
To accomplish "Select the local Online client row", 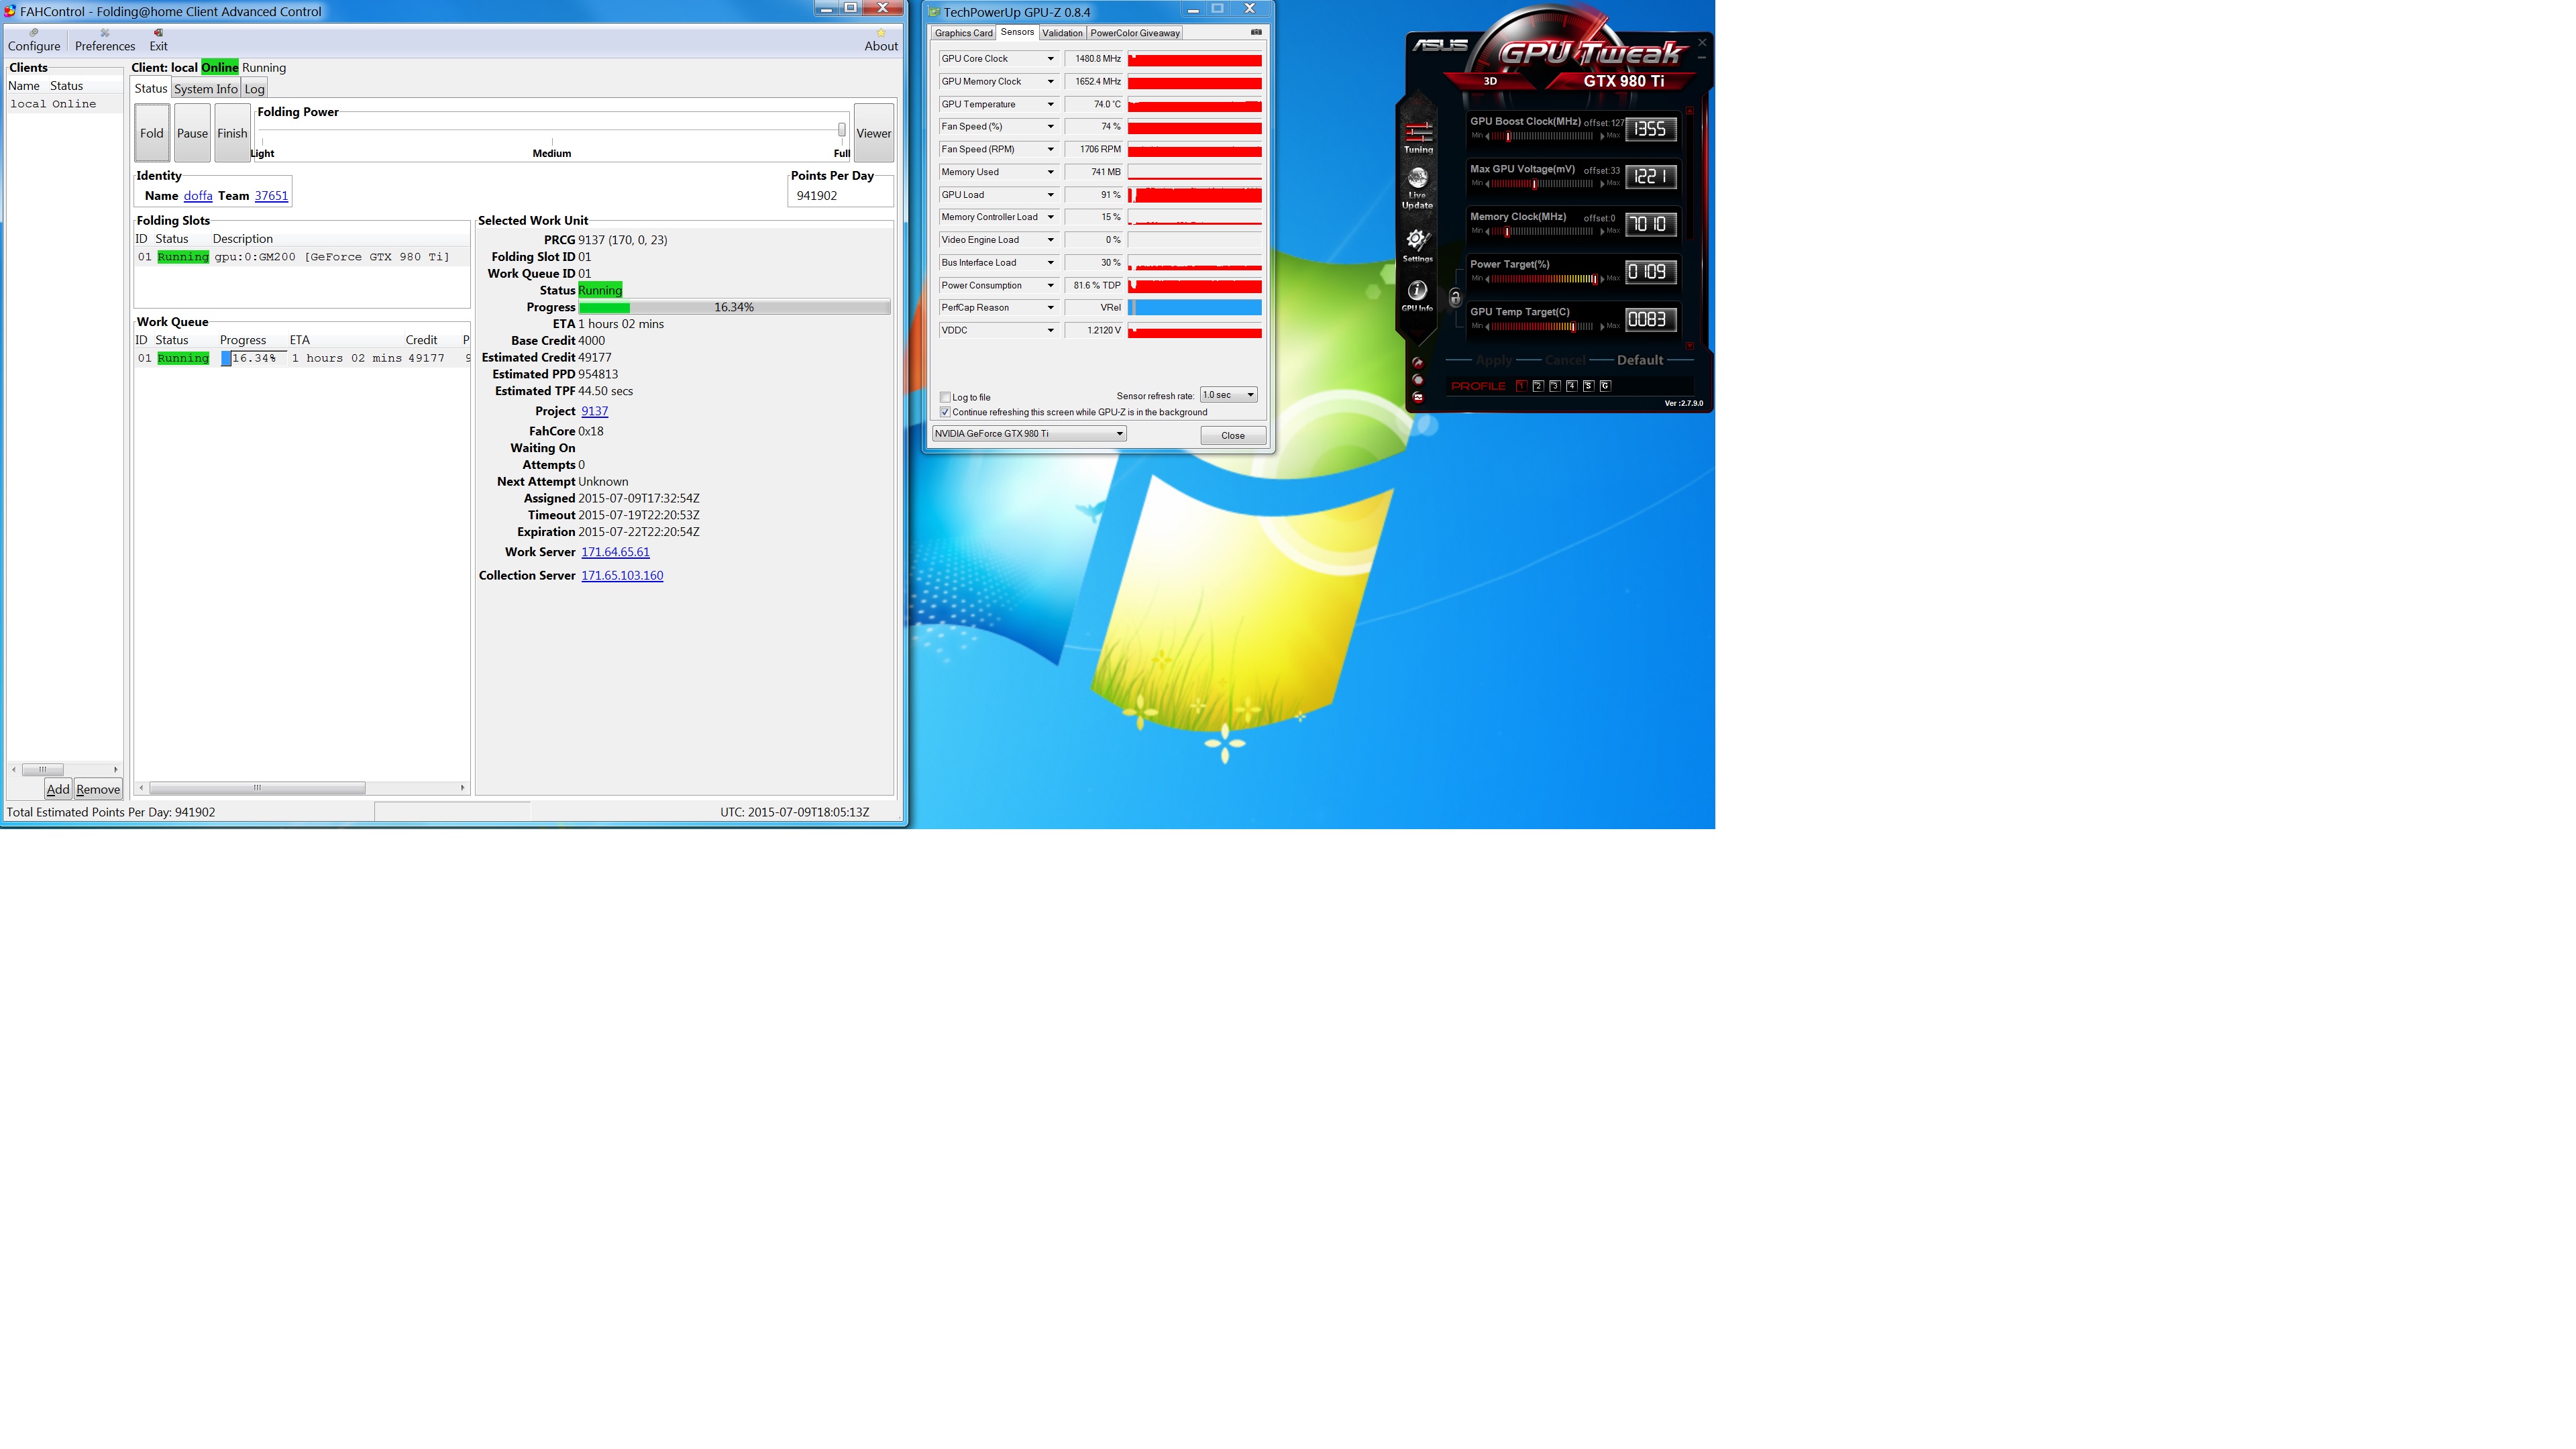I will point(65,104).
